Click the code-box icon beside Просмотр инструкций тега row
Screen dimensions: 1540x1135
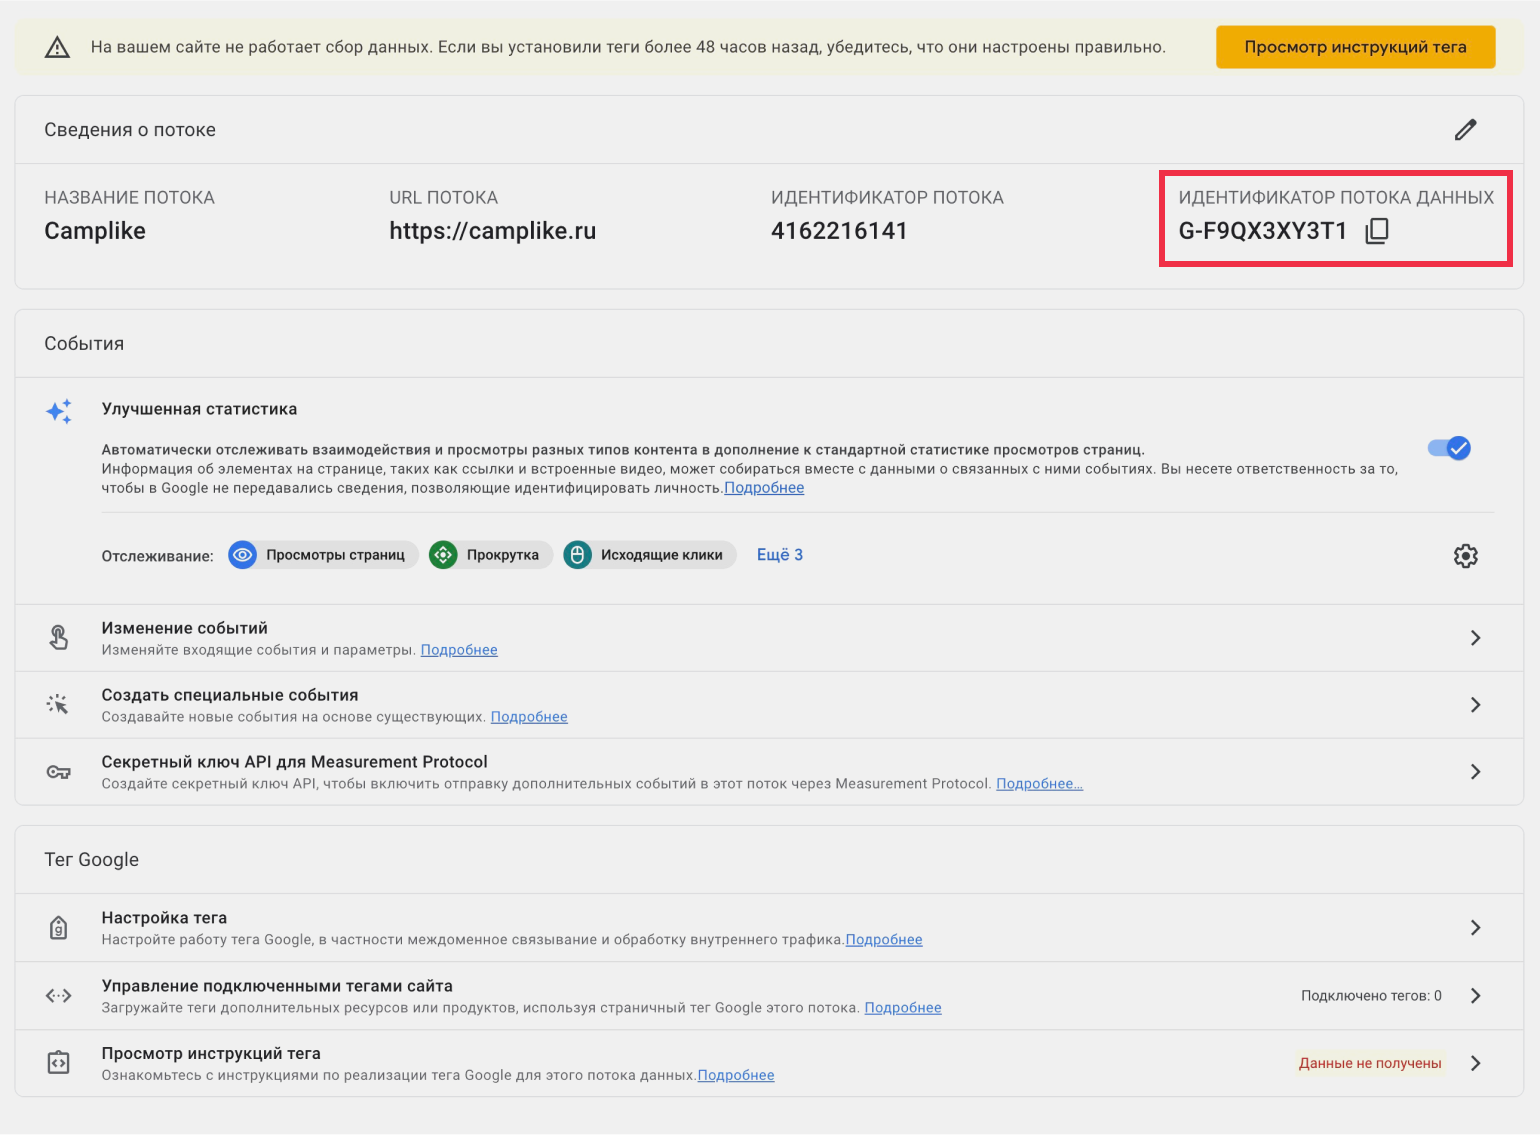point(59,1063)
